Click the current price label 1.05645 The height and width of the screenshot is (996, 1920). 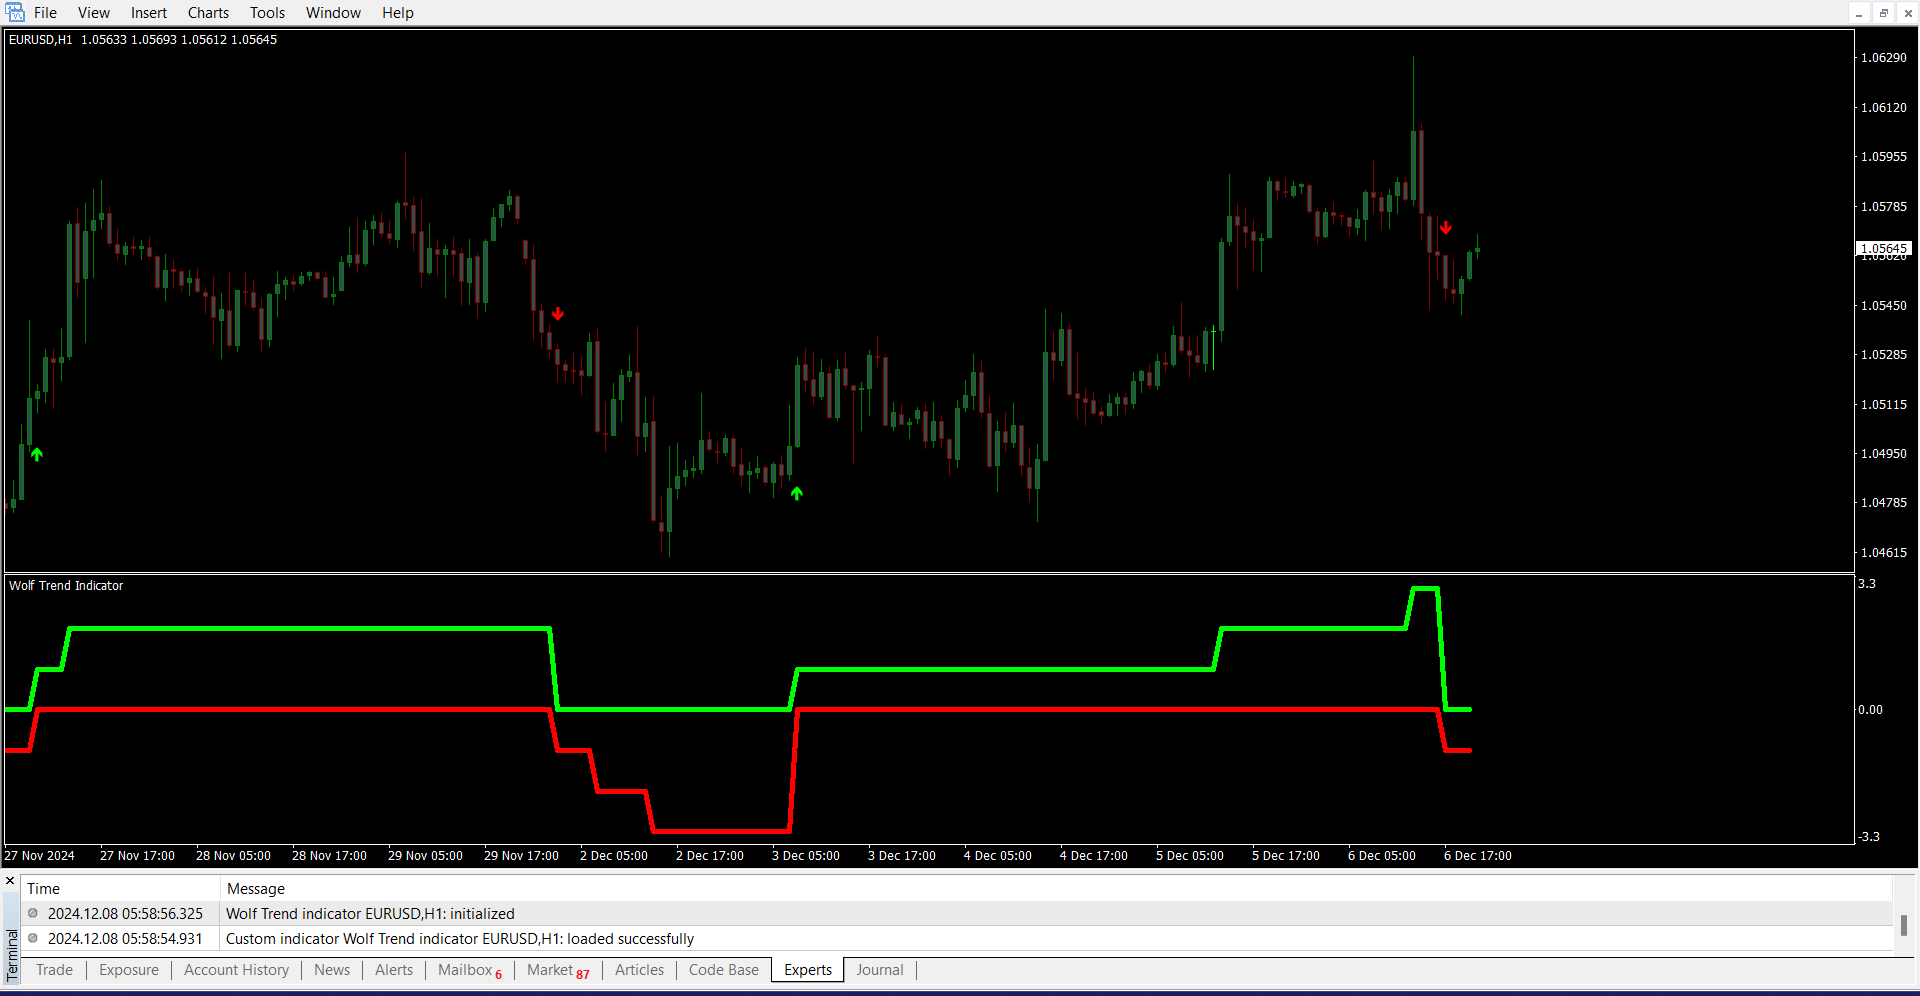pos(1884,248)
